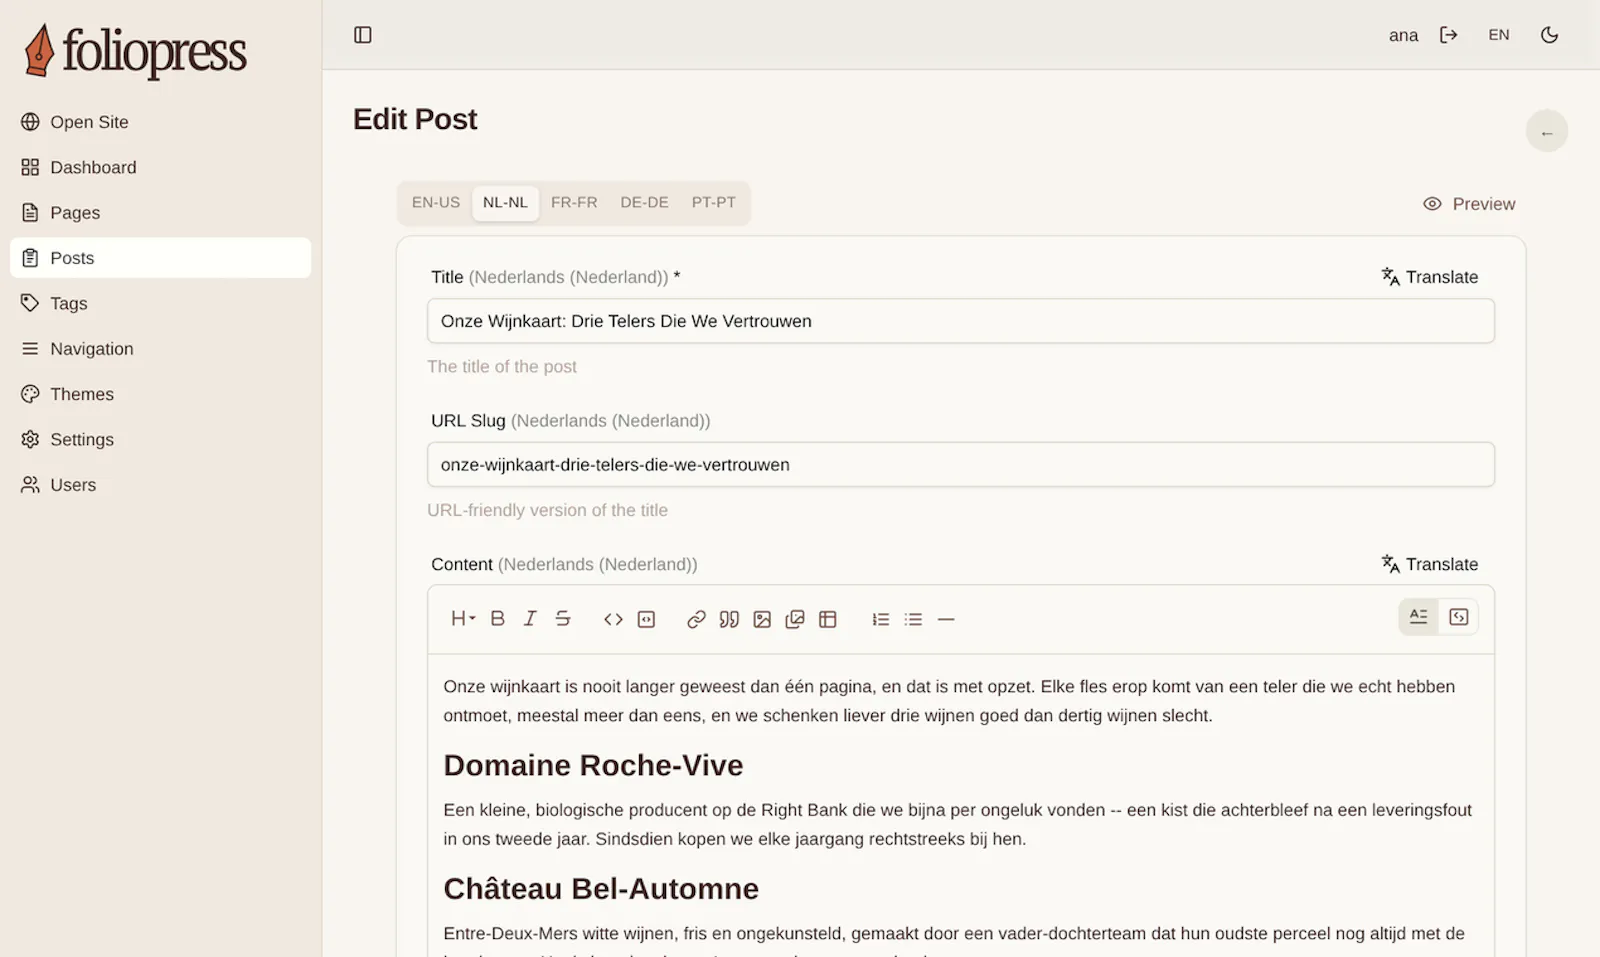The image size is (1600, 957).
Task: Apply strikethrough formatting
Action: coord(563,619)
